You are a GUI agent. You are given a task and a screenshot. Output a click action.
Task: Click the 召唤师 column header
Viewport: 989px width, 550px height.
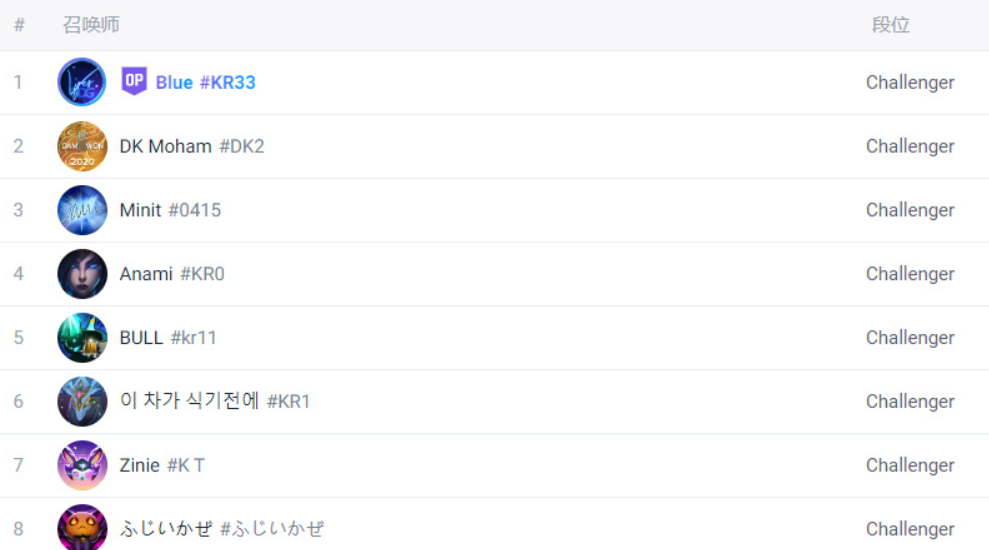pyautogui.click(x=91, y=25)
